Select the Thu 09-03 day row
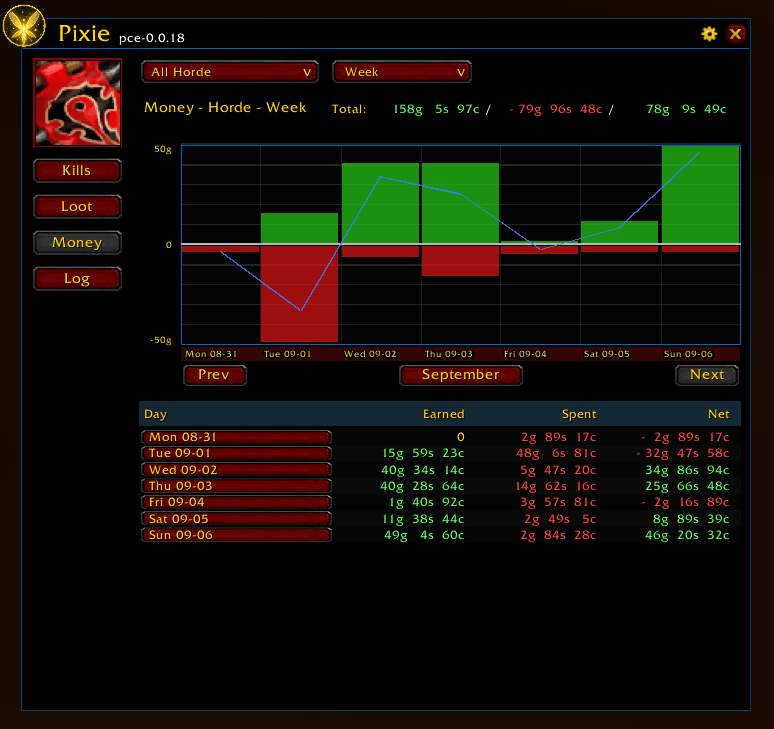This screenshot has width=774, height=729. (236, 486)
